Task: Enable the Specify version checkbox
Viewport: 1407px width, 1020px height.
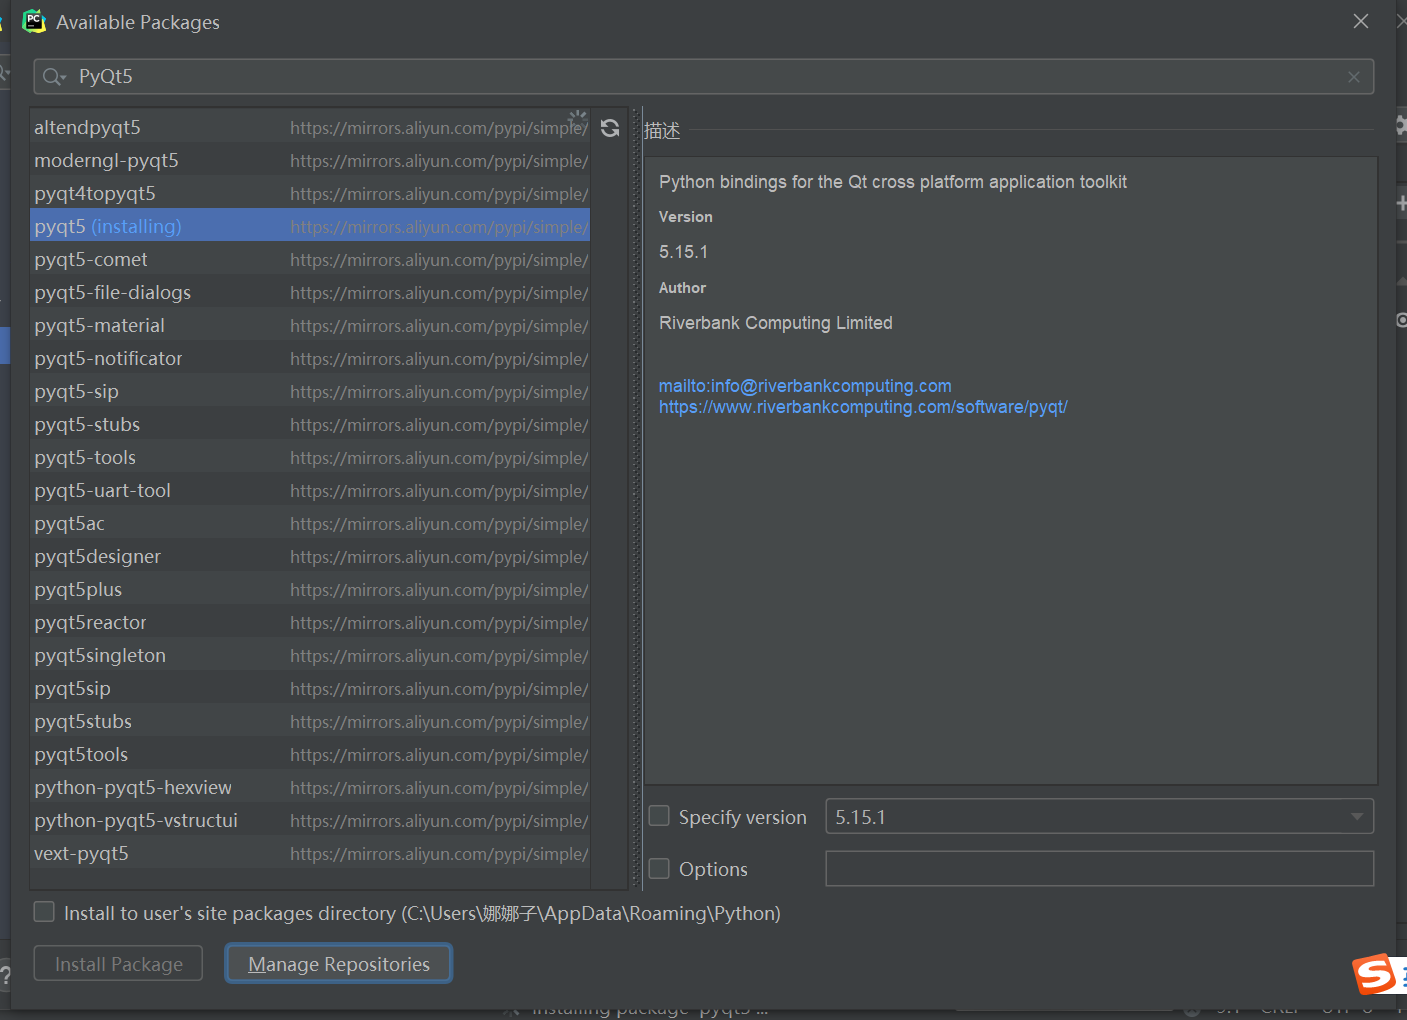Action: point(659,816)
